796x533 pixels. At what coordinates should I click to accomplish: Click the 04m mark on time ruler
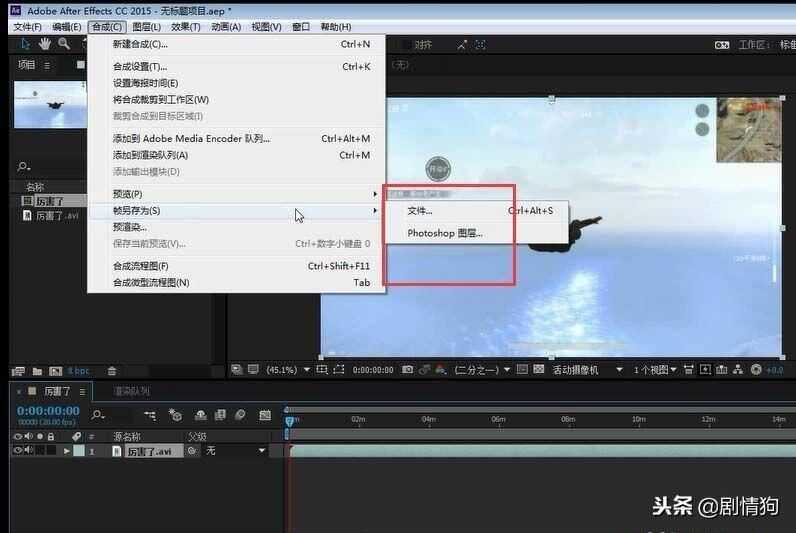[428, 419]
